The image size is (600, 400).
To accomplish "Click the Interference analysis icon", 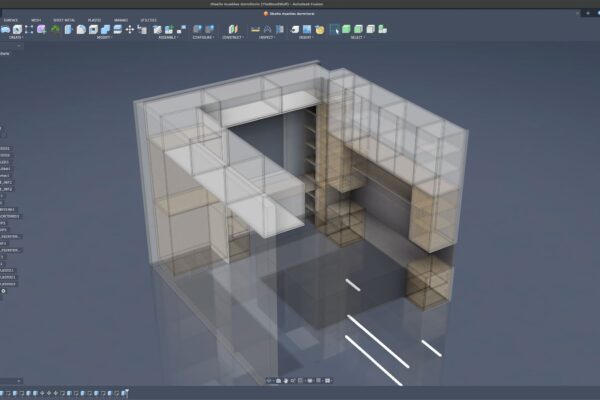I will (x=267, y=29).
